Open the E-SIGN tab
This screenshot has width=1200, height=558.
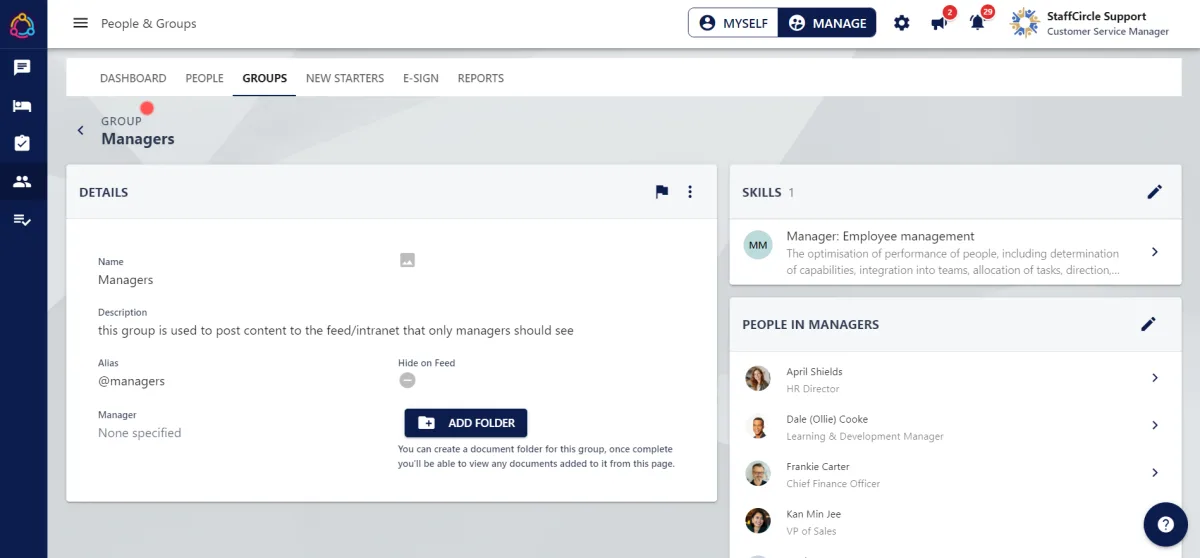pos(421,78)
